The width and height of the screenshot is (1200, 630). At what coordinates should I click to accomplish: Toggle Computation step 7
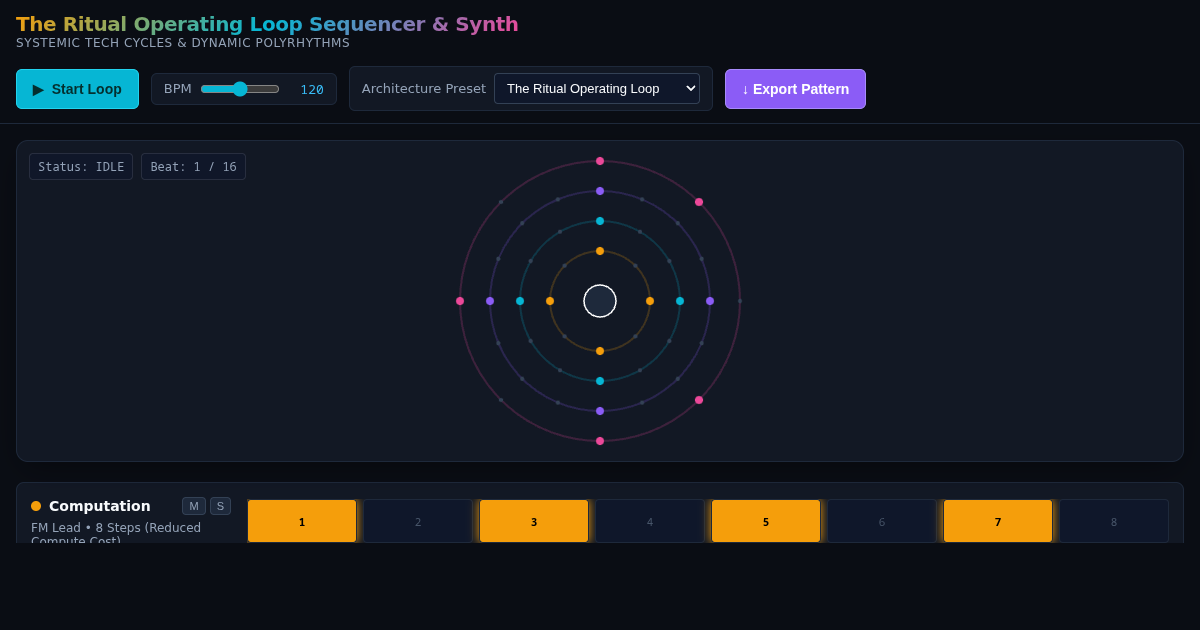[x=998, y=521]
